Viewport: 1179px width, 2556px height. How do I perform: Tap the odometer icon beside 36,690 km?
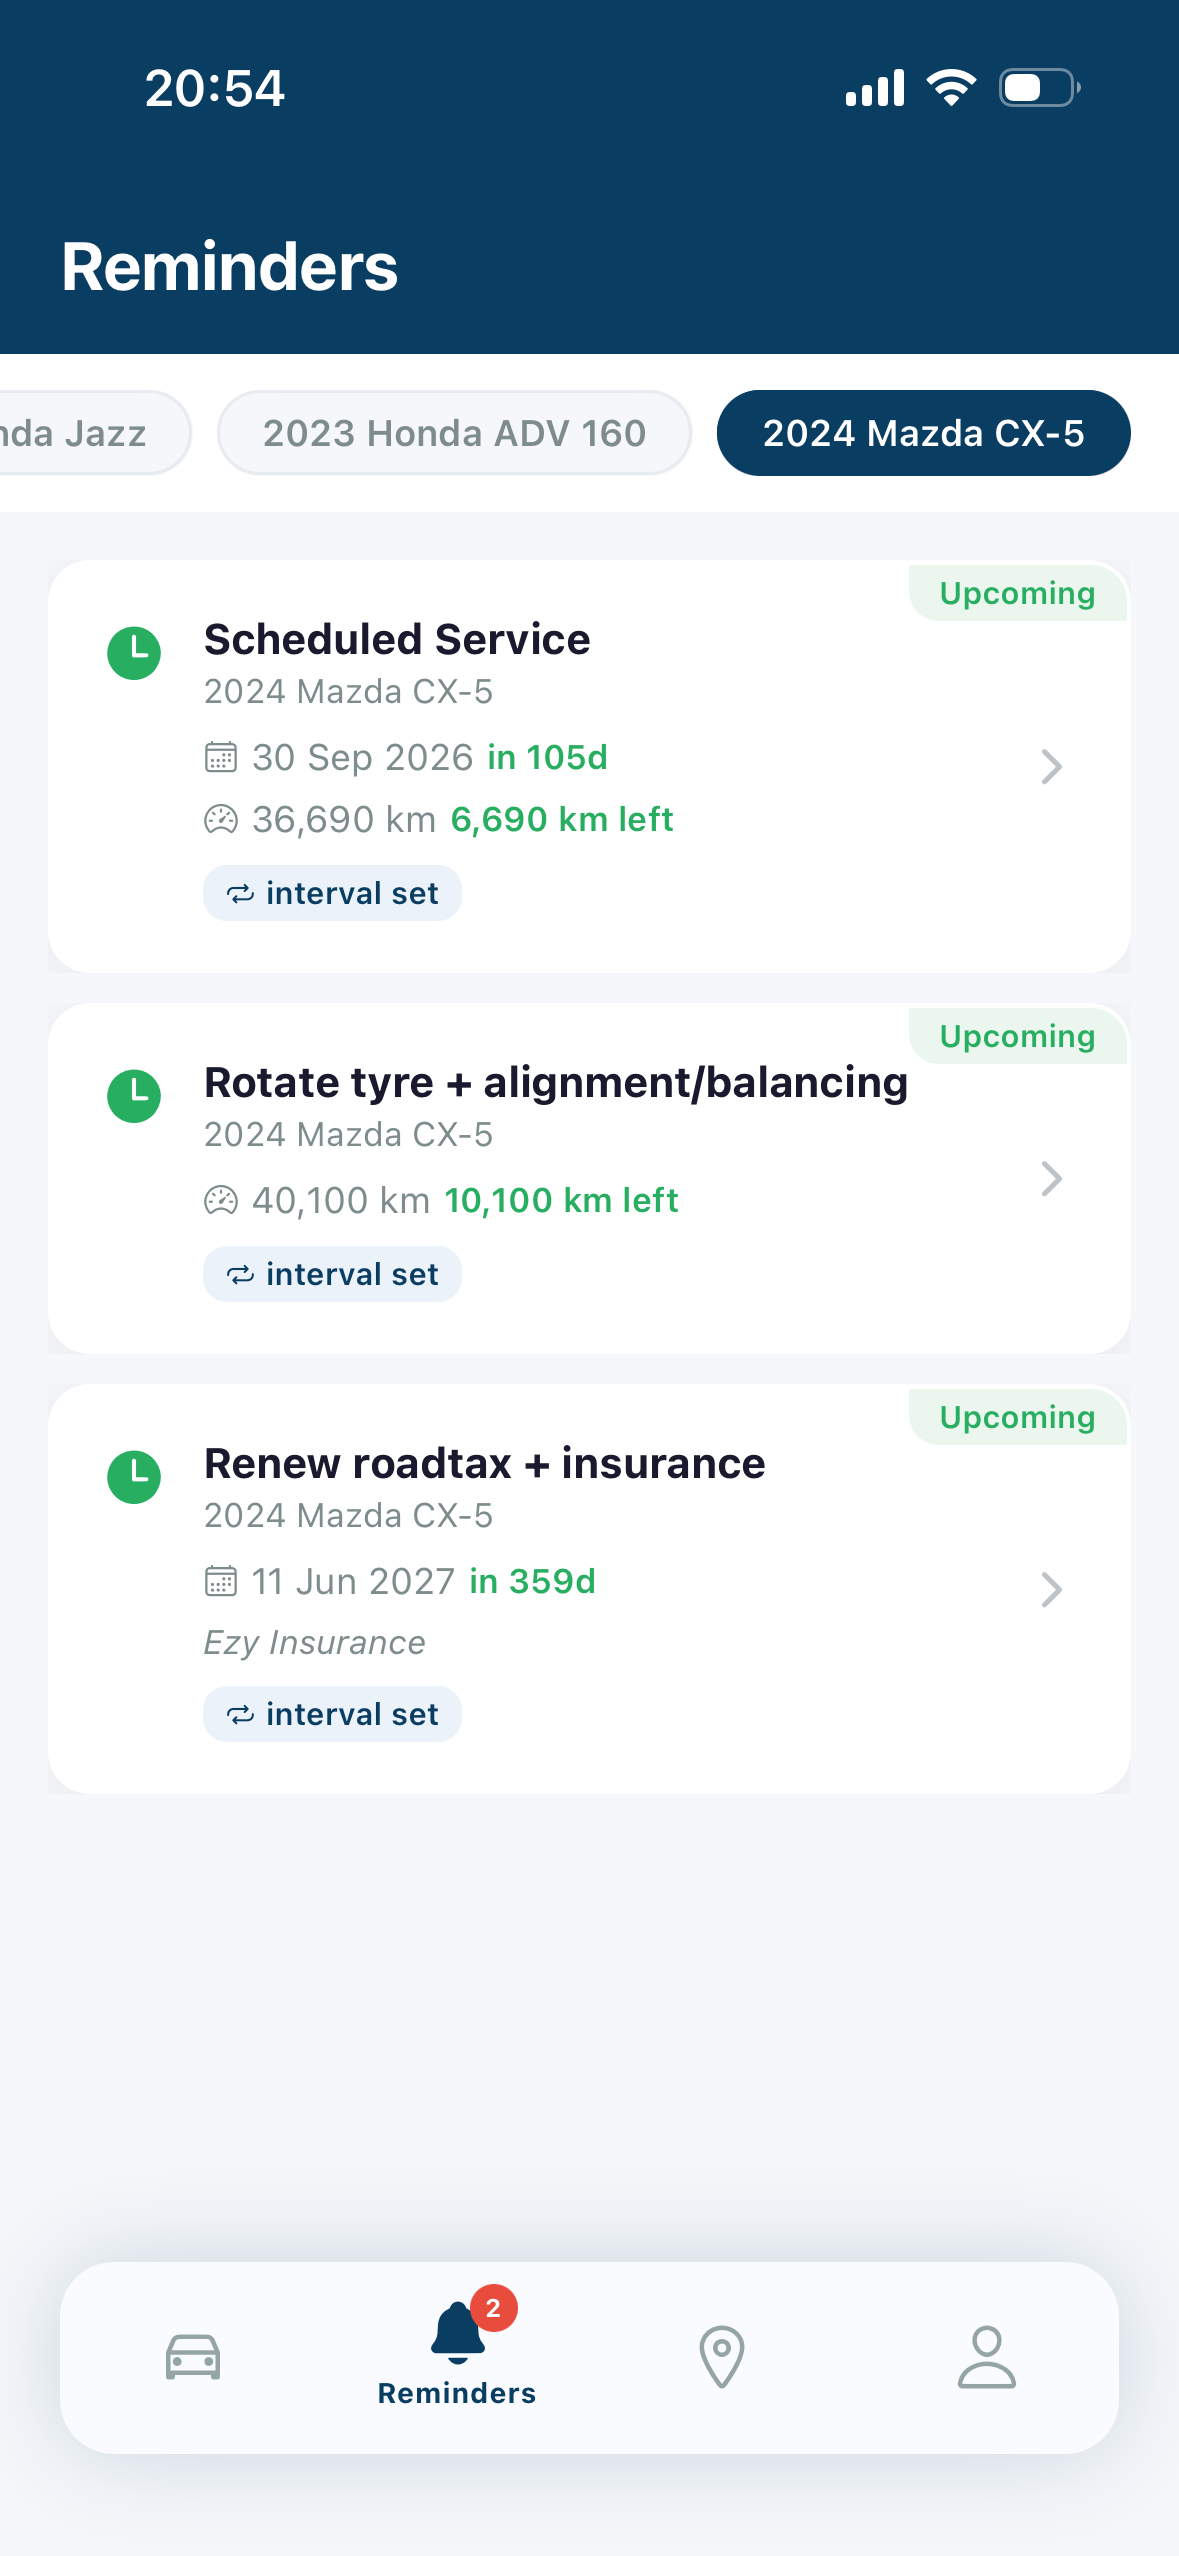221,820
